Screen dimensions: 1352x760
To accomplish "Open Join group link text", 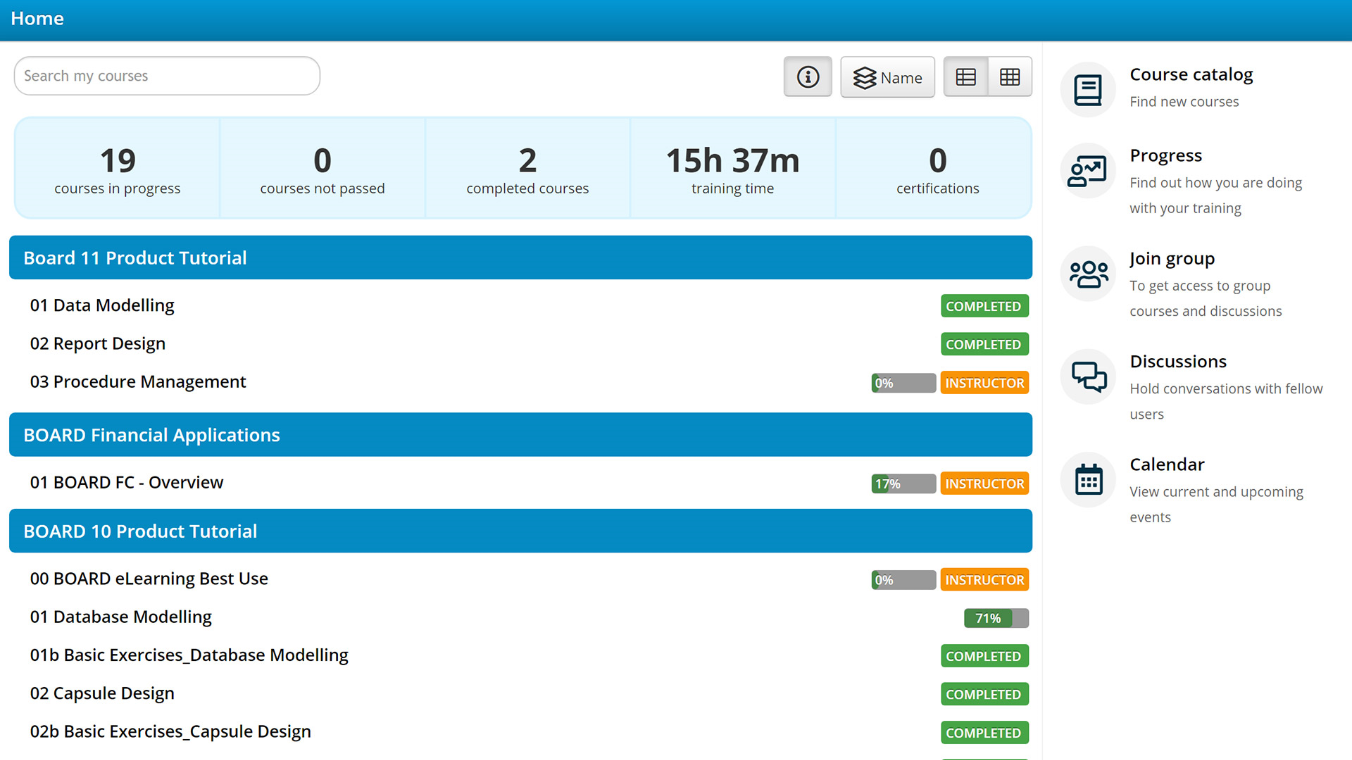I will click(x=1172, y=258).
